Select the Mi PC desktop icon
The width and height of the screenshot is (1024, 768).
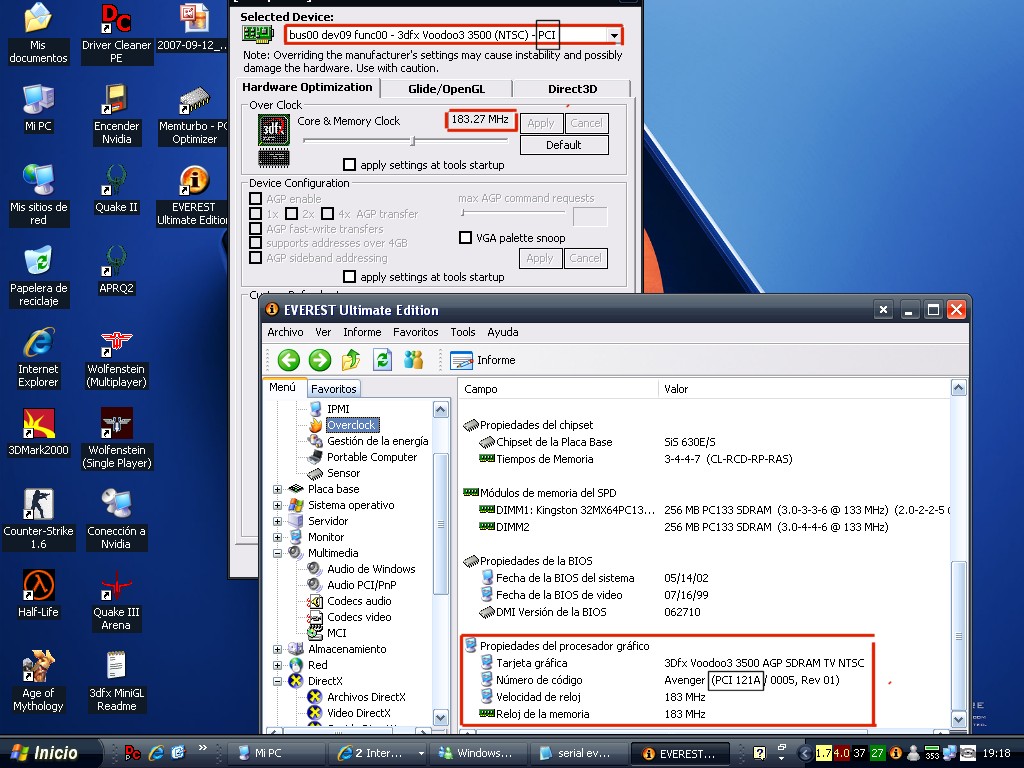coord(38,108)
